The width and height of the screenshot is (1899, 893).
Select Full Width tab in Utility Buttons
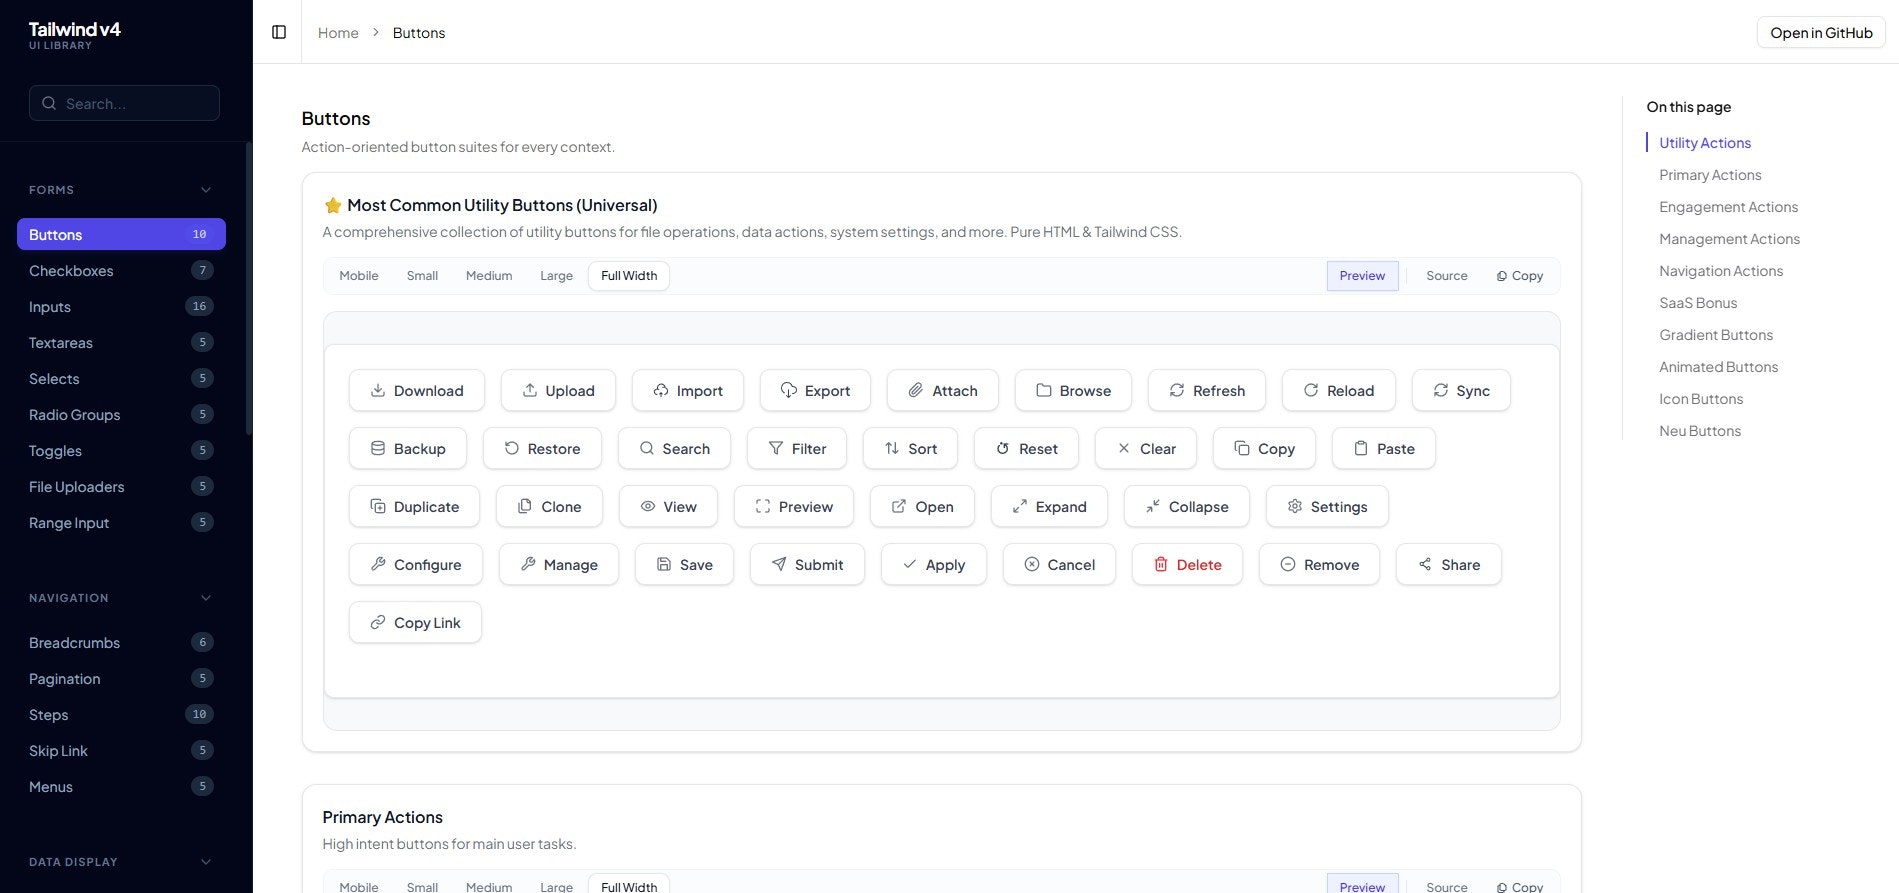(x=629, y=276)
